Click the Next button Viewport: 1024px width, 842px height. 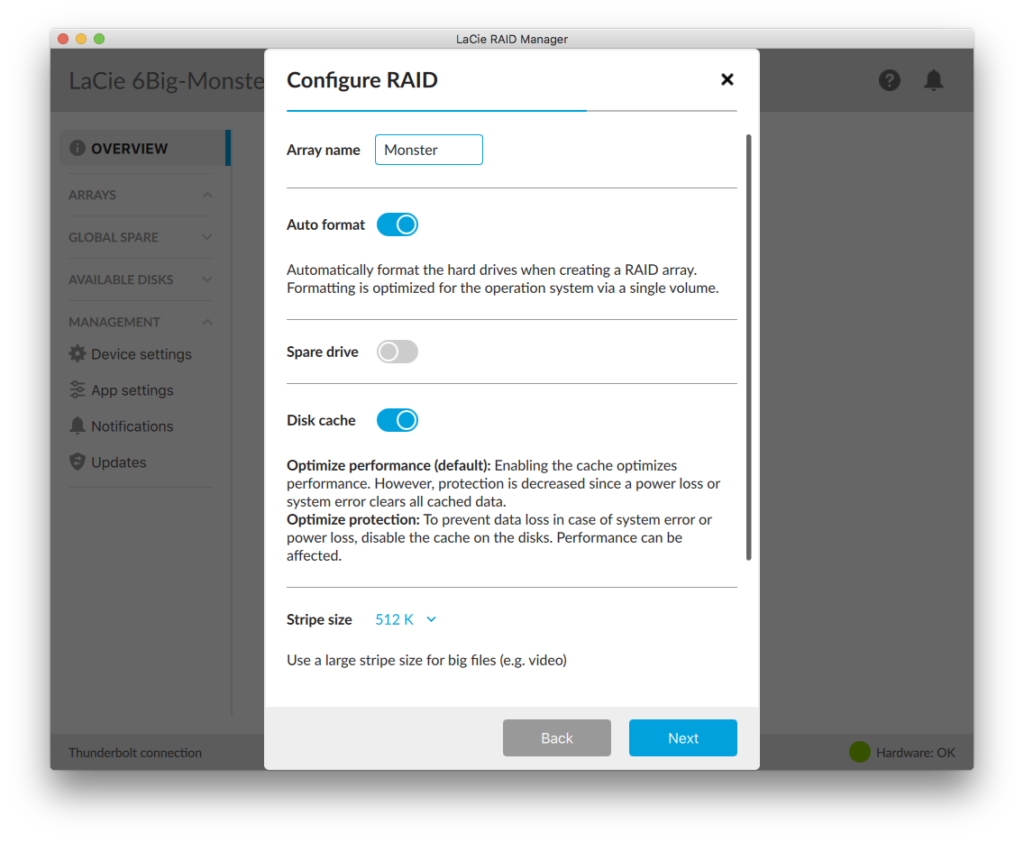pyautogui.click(x=682, y=737)
